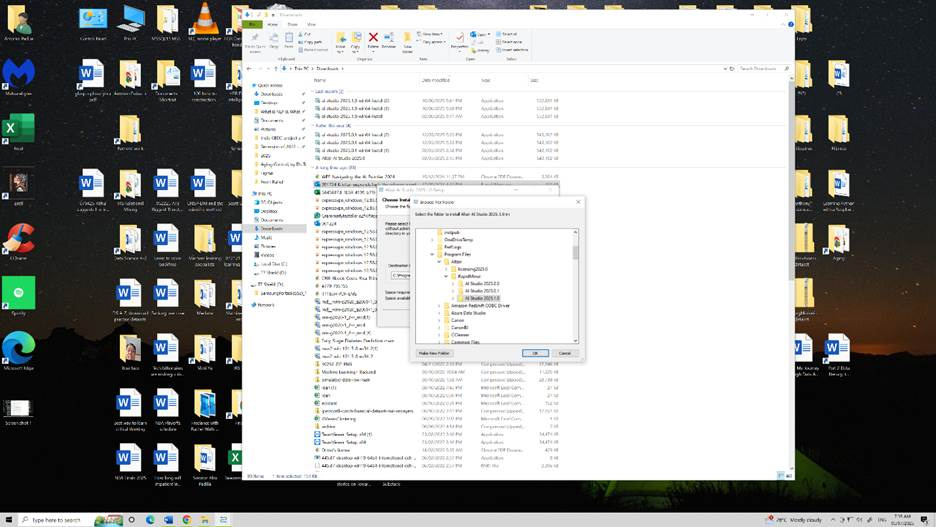Screen dimensions: 936x527
Task: Click Select none in the ribbon
Action: (x=509, y=42)
